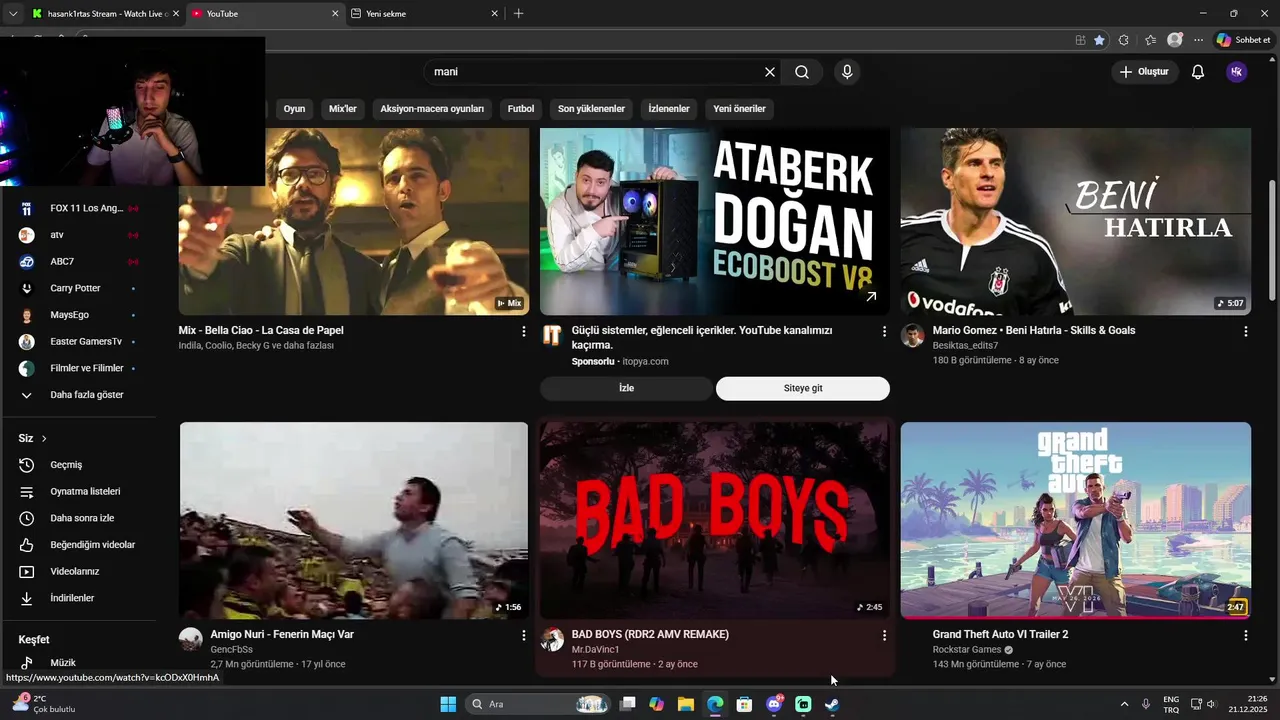Open Beğendiğim videolar in sidebar
1280x720 pixels.
[78, 545]
